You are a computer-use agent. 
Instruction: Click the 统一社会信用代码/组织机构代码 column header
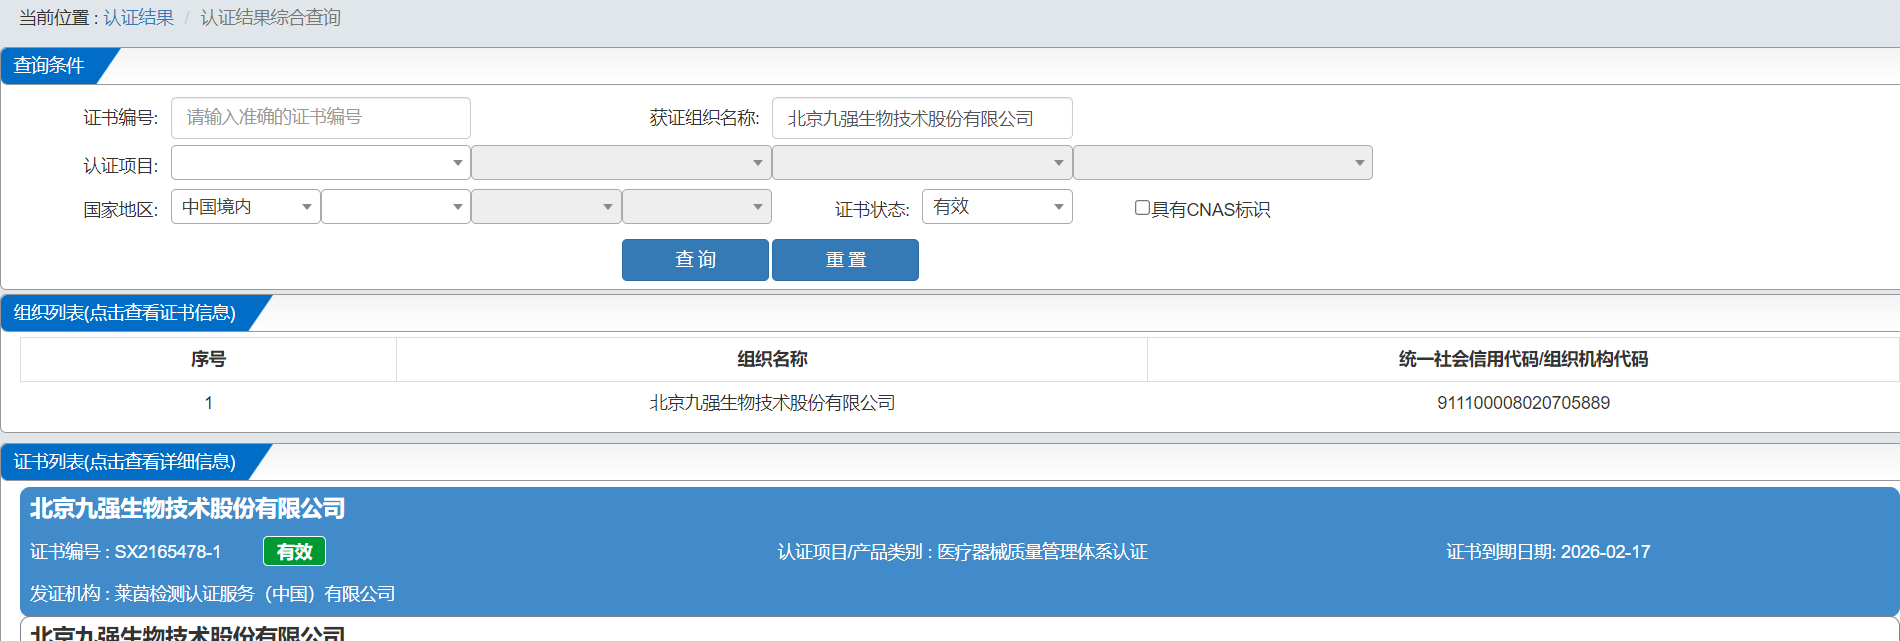click(x=1523, y=359)
